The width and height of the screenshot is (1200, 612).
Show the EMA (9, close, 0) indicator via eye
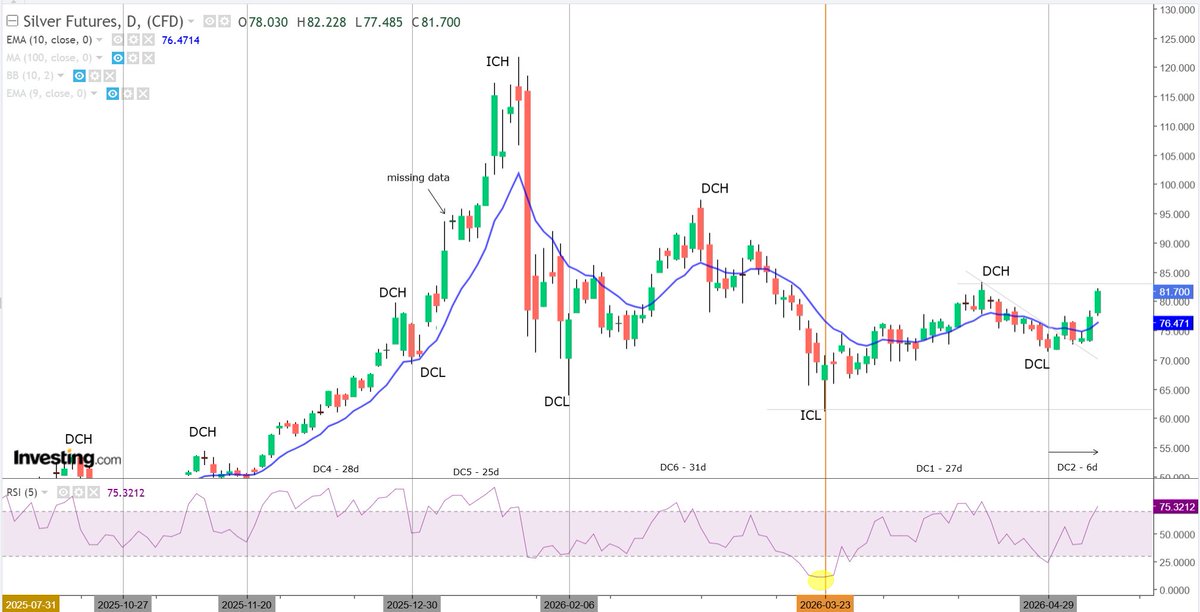(x=112, y=94)
